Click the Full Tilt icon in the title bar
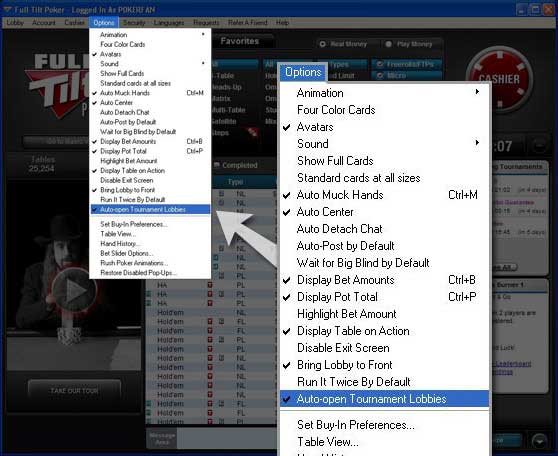 coord(7,10)
